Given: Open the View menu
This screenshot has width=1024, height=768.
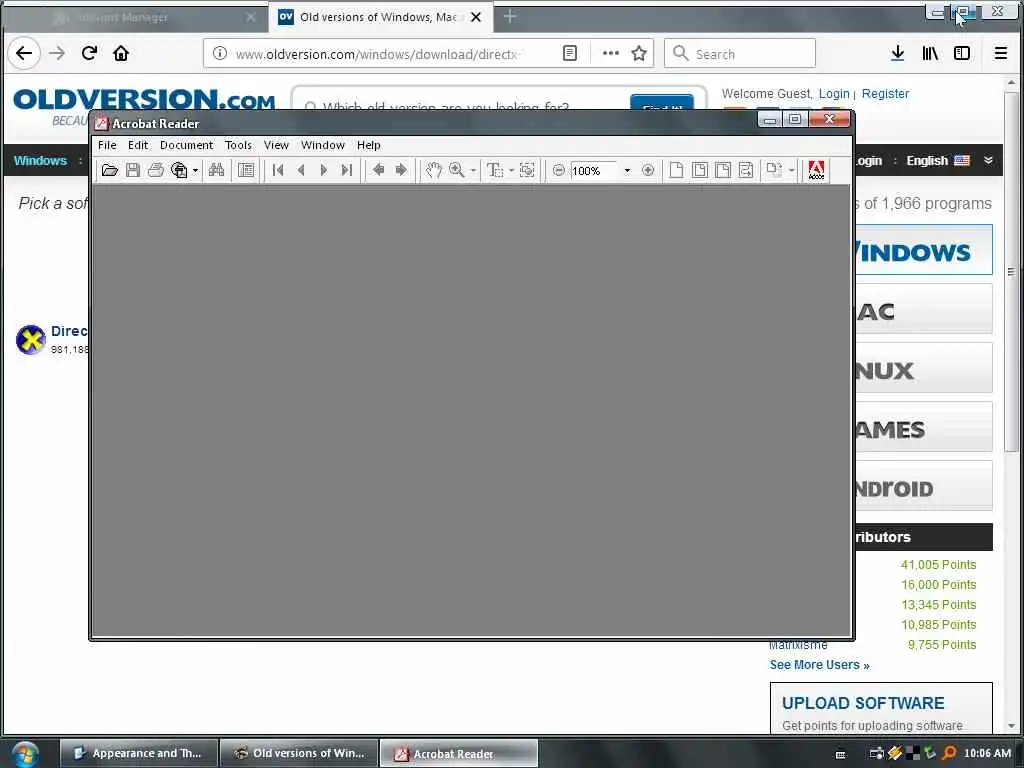Looking at the screenshot, I should (x=276, y=145).
